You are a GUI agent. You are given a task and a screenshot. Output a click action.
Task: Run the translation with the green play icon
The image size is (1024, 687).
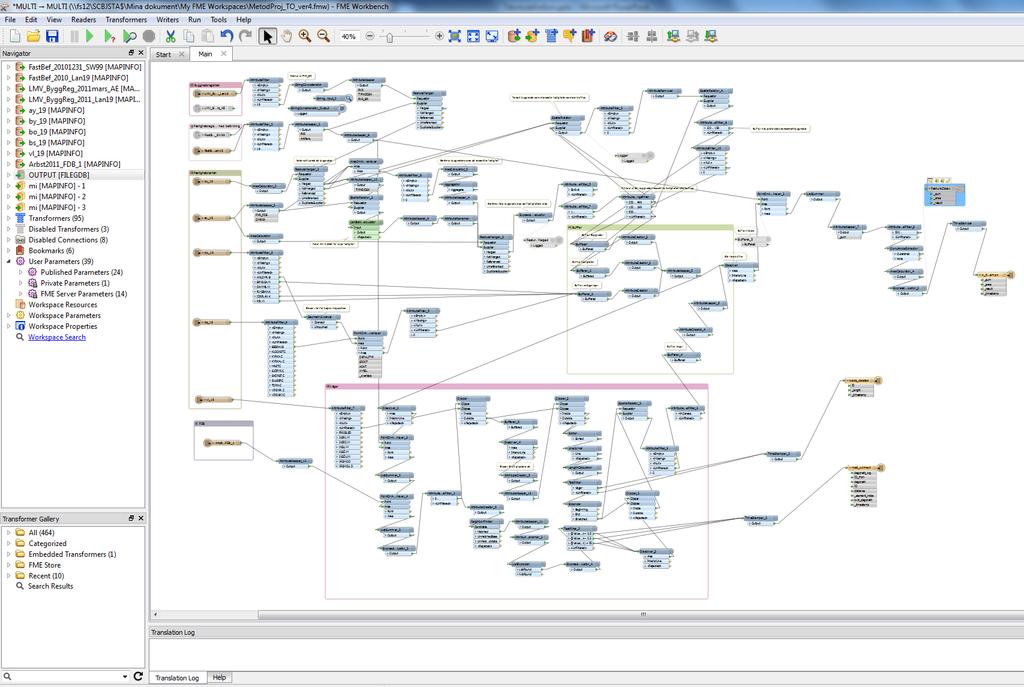point(90,36)
